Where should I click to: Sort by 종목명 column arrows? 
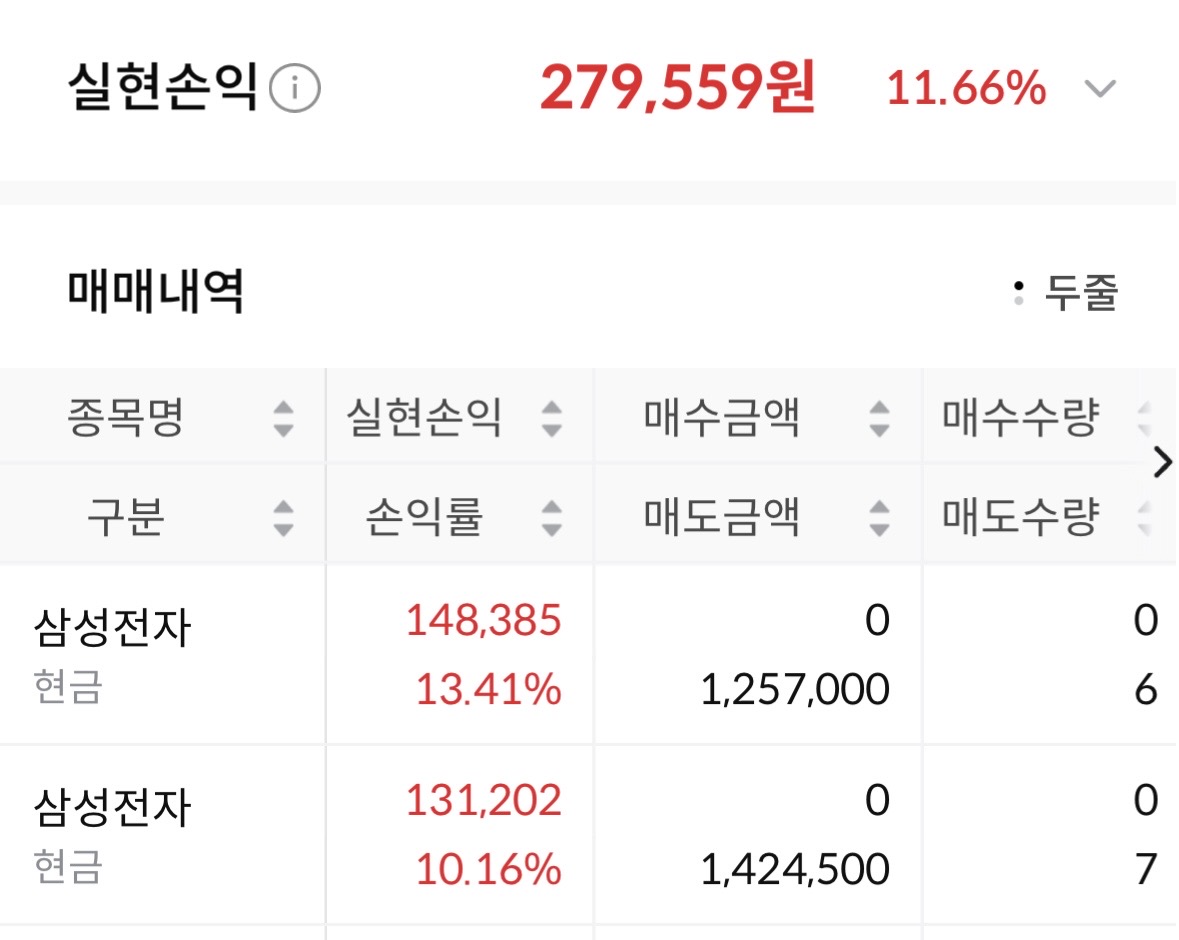coord(284,418)
